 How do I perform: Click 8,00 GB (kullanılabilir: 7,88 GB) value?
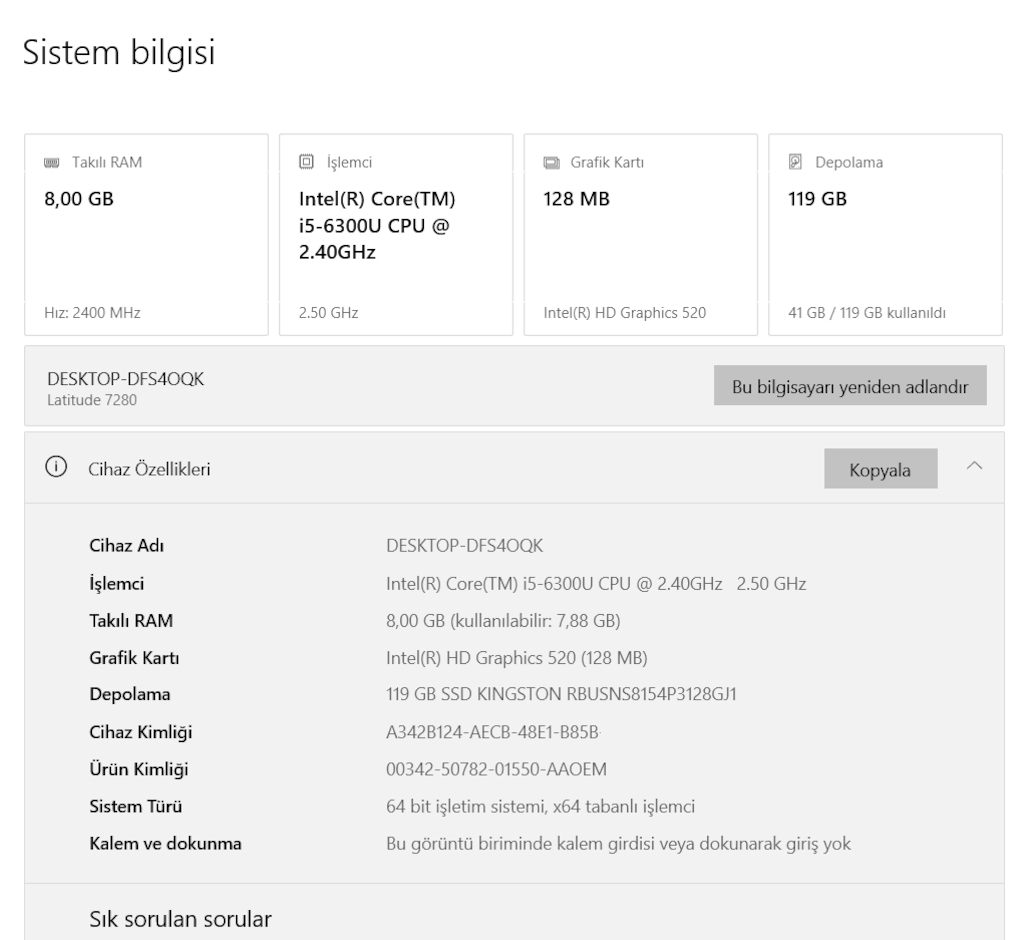503,621
